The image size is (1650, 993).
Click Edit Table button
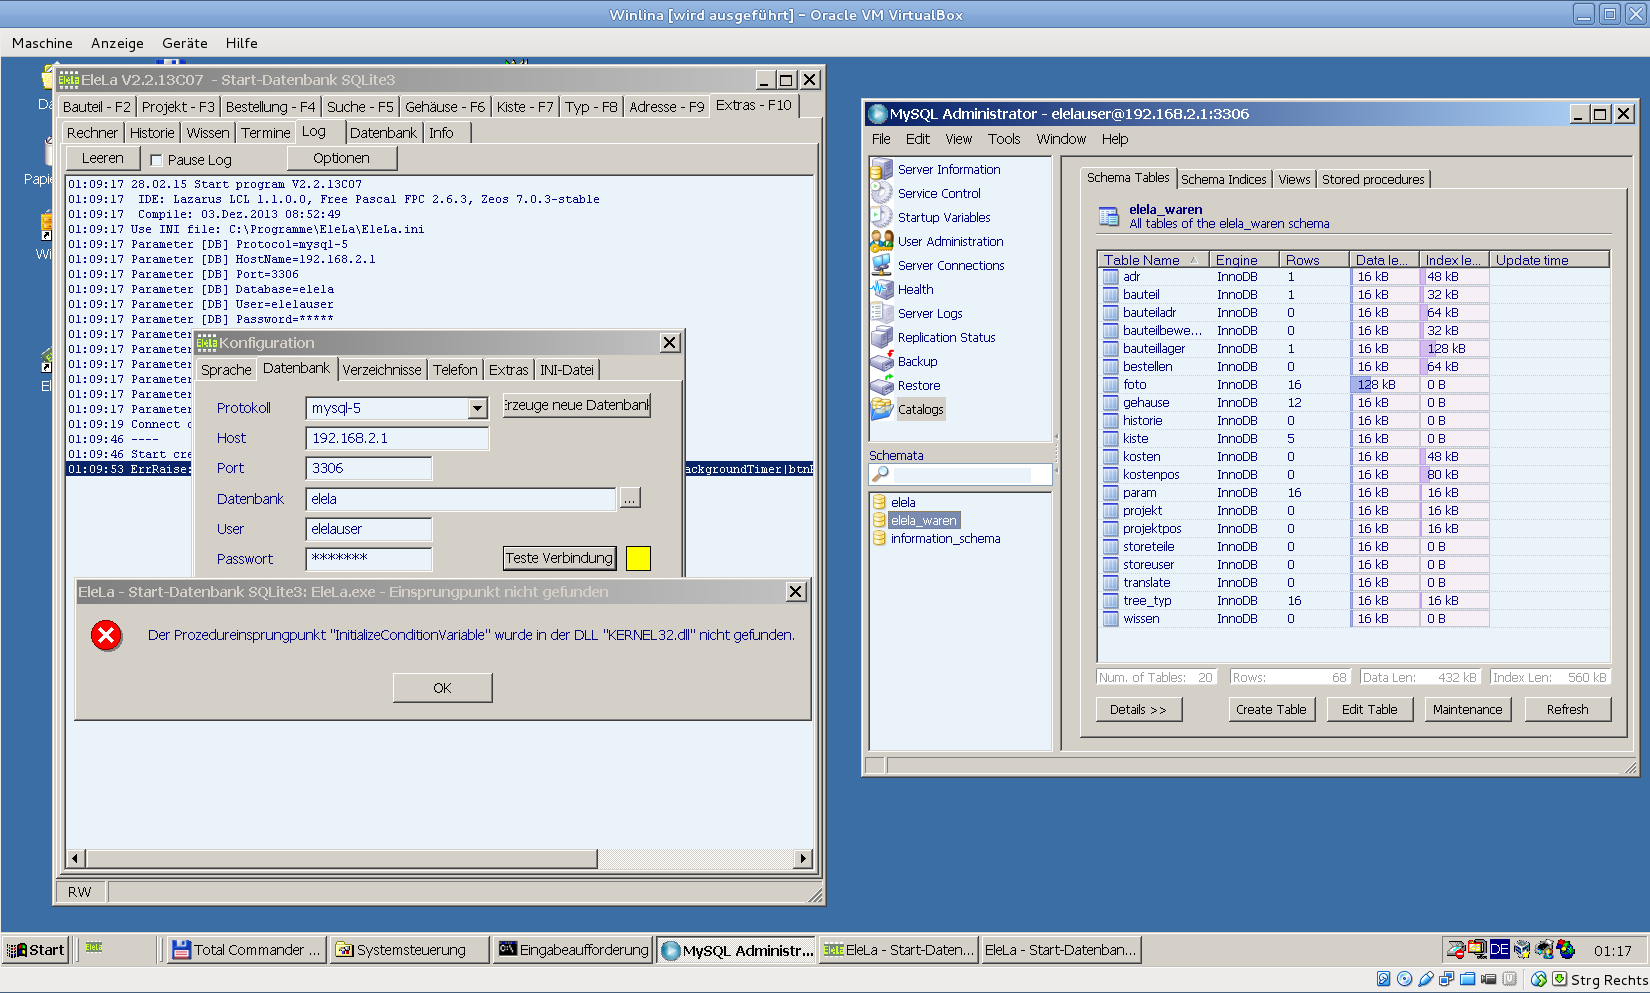(x=1370, y=709)
